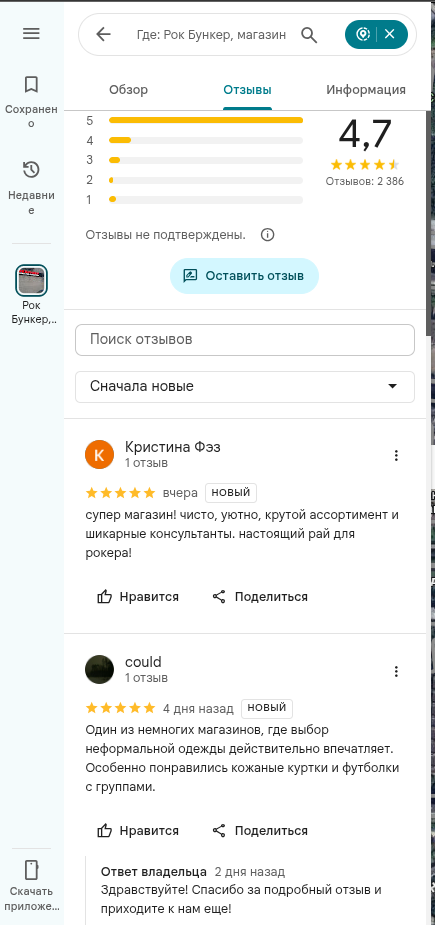
Task: Open the Сначала новые sort dropdown
Action: point(245,386)
